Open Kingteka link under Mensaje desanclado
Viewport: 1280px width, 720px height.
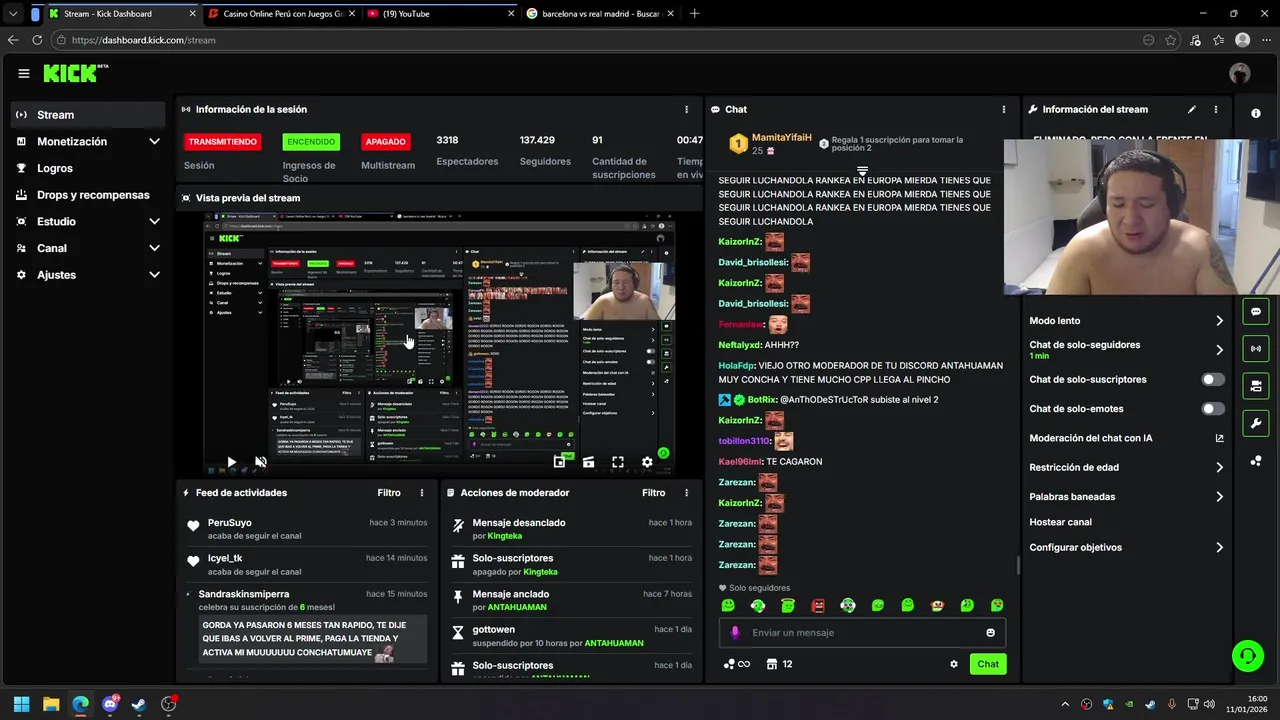point(505,536)
